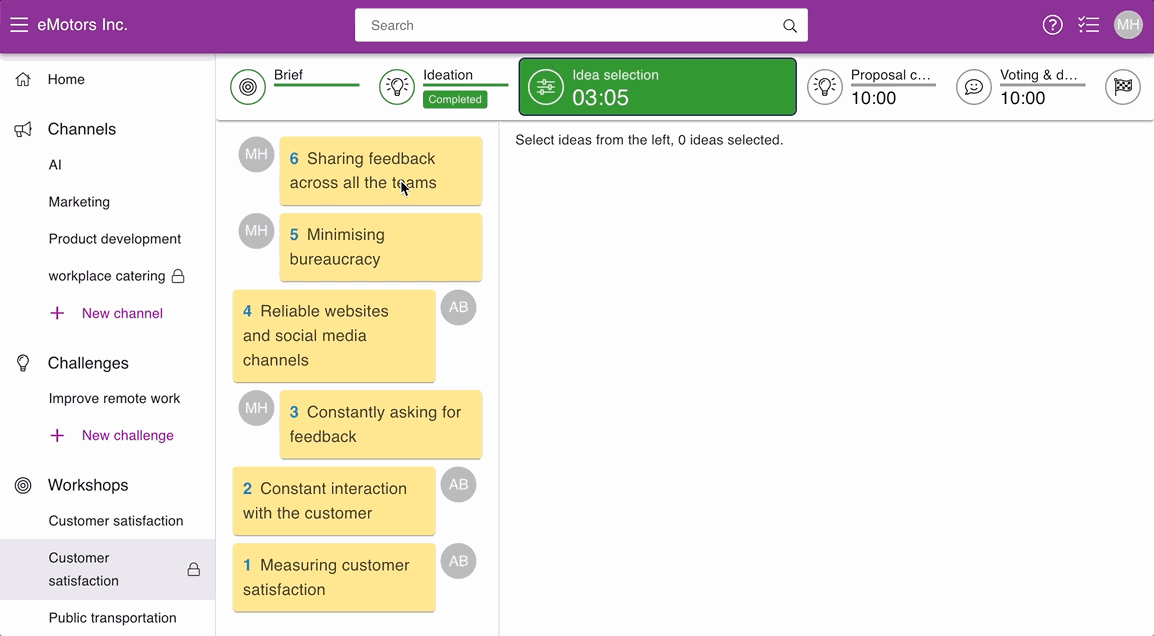Click the search magnifier icon
Image resolution: width=1154 pixels, height=636 pixels.
pyautogui.click(x=790, y=26)
